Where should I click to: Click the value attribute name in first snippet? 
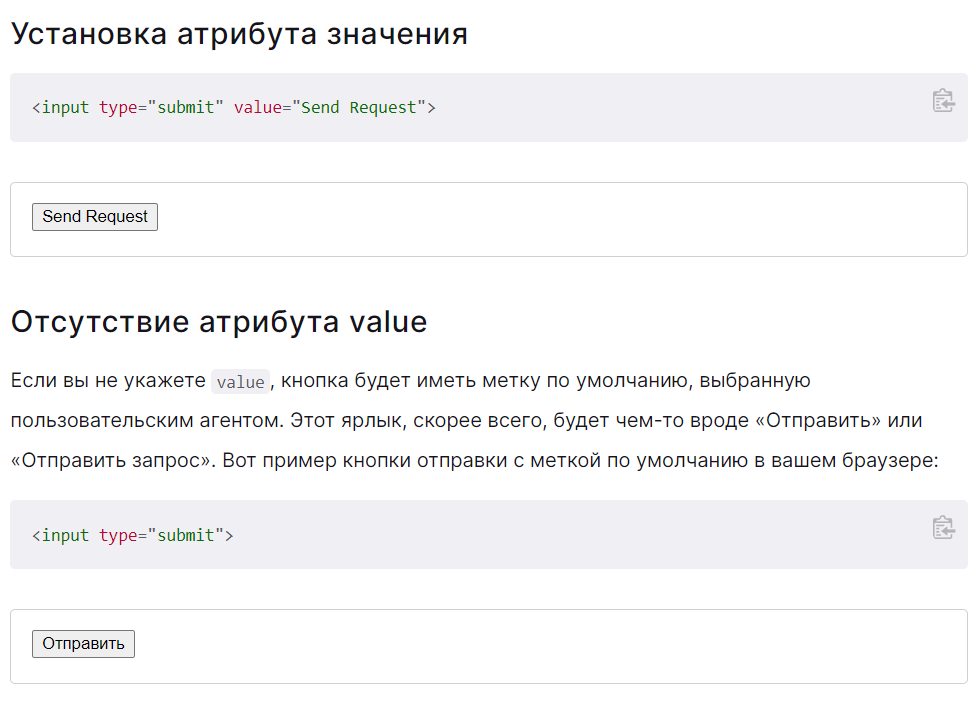pyautogui.click(x=258, y=108)
